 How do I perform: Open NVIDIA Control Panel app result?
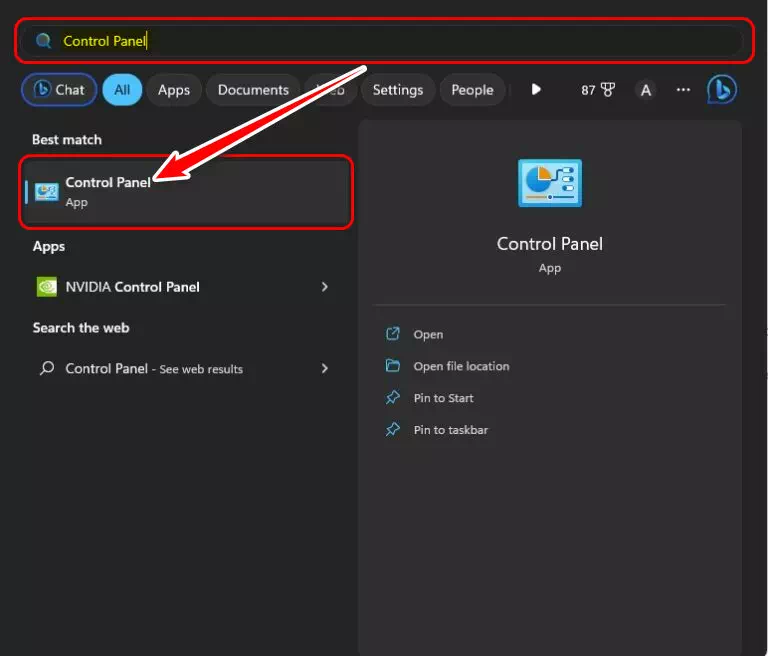click(x=182, y=287)
